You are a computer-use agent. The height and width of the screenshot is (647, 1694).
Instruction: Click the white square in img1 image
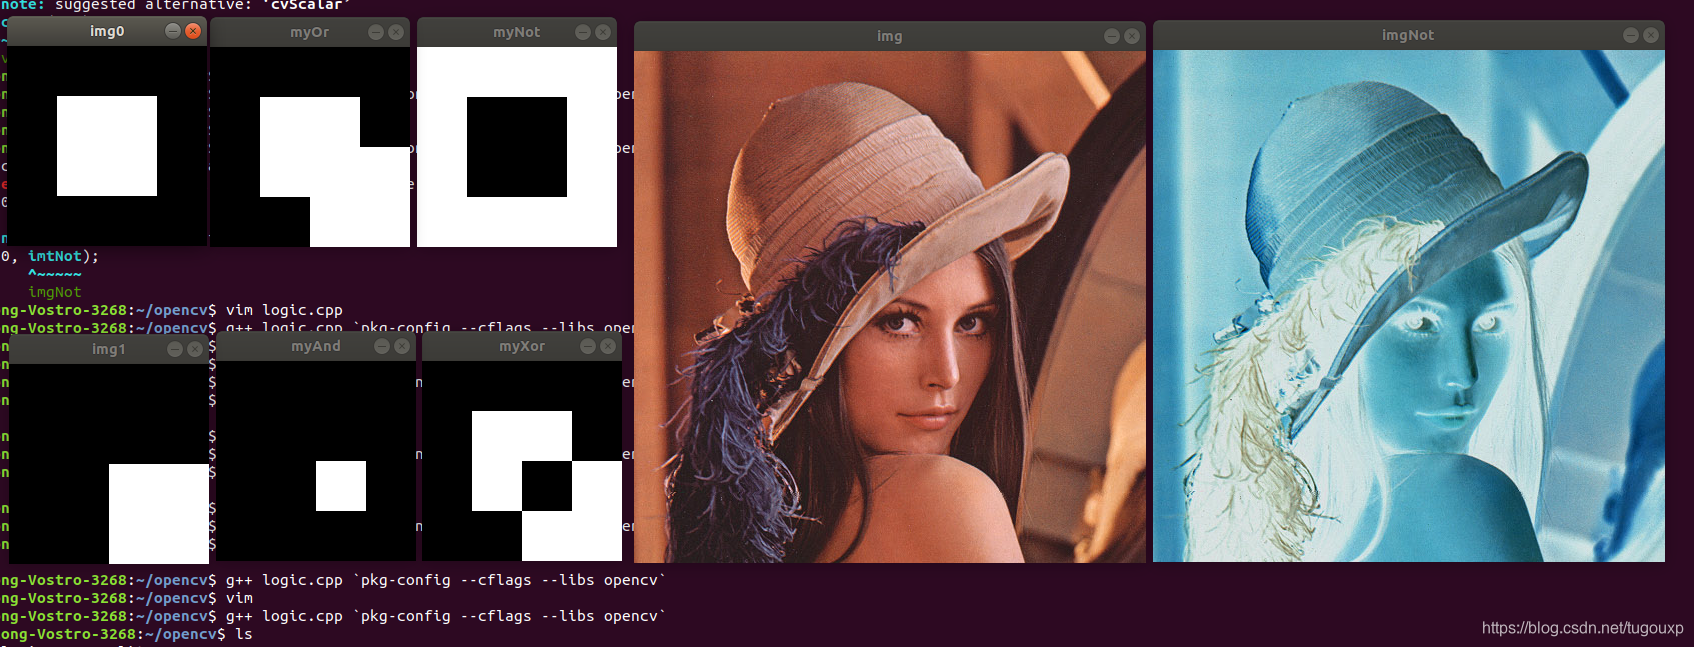click(159, 514)
